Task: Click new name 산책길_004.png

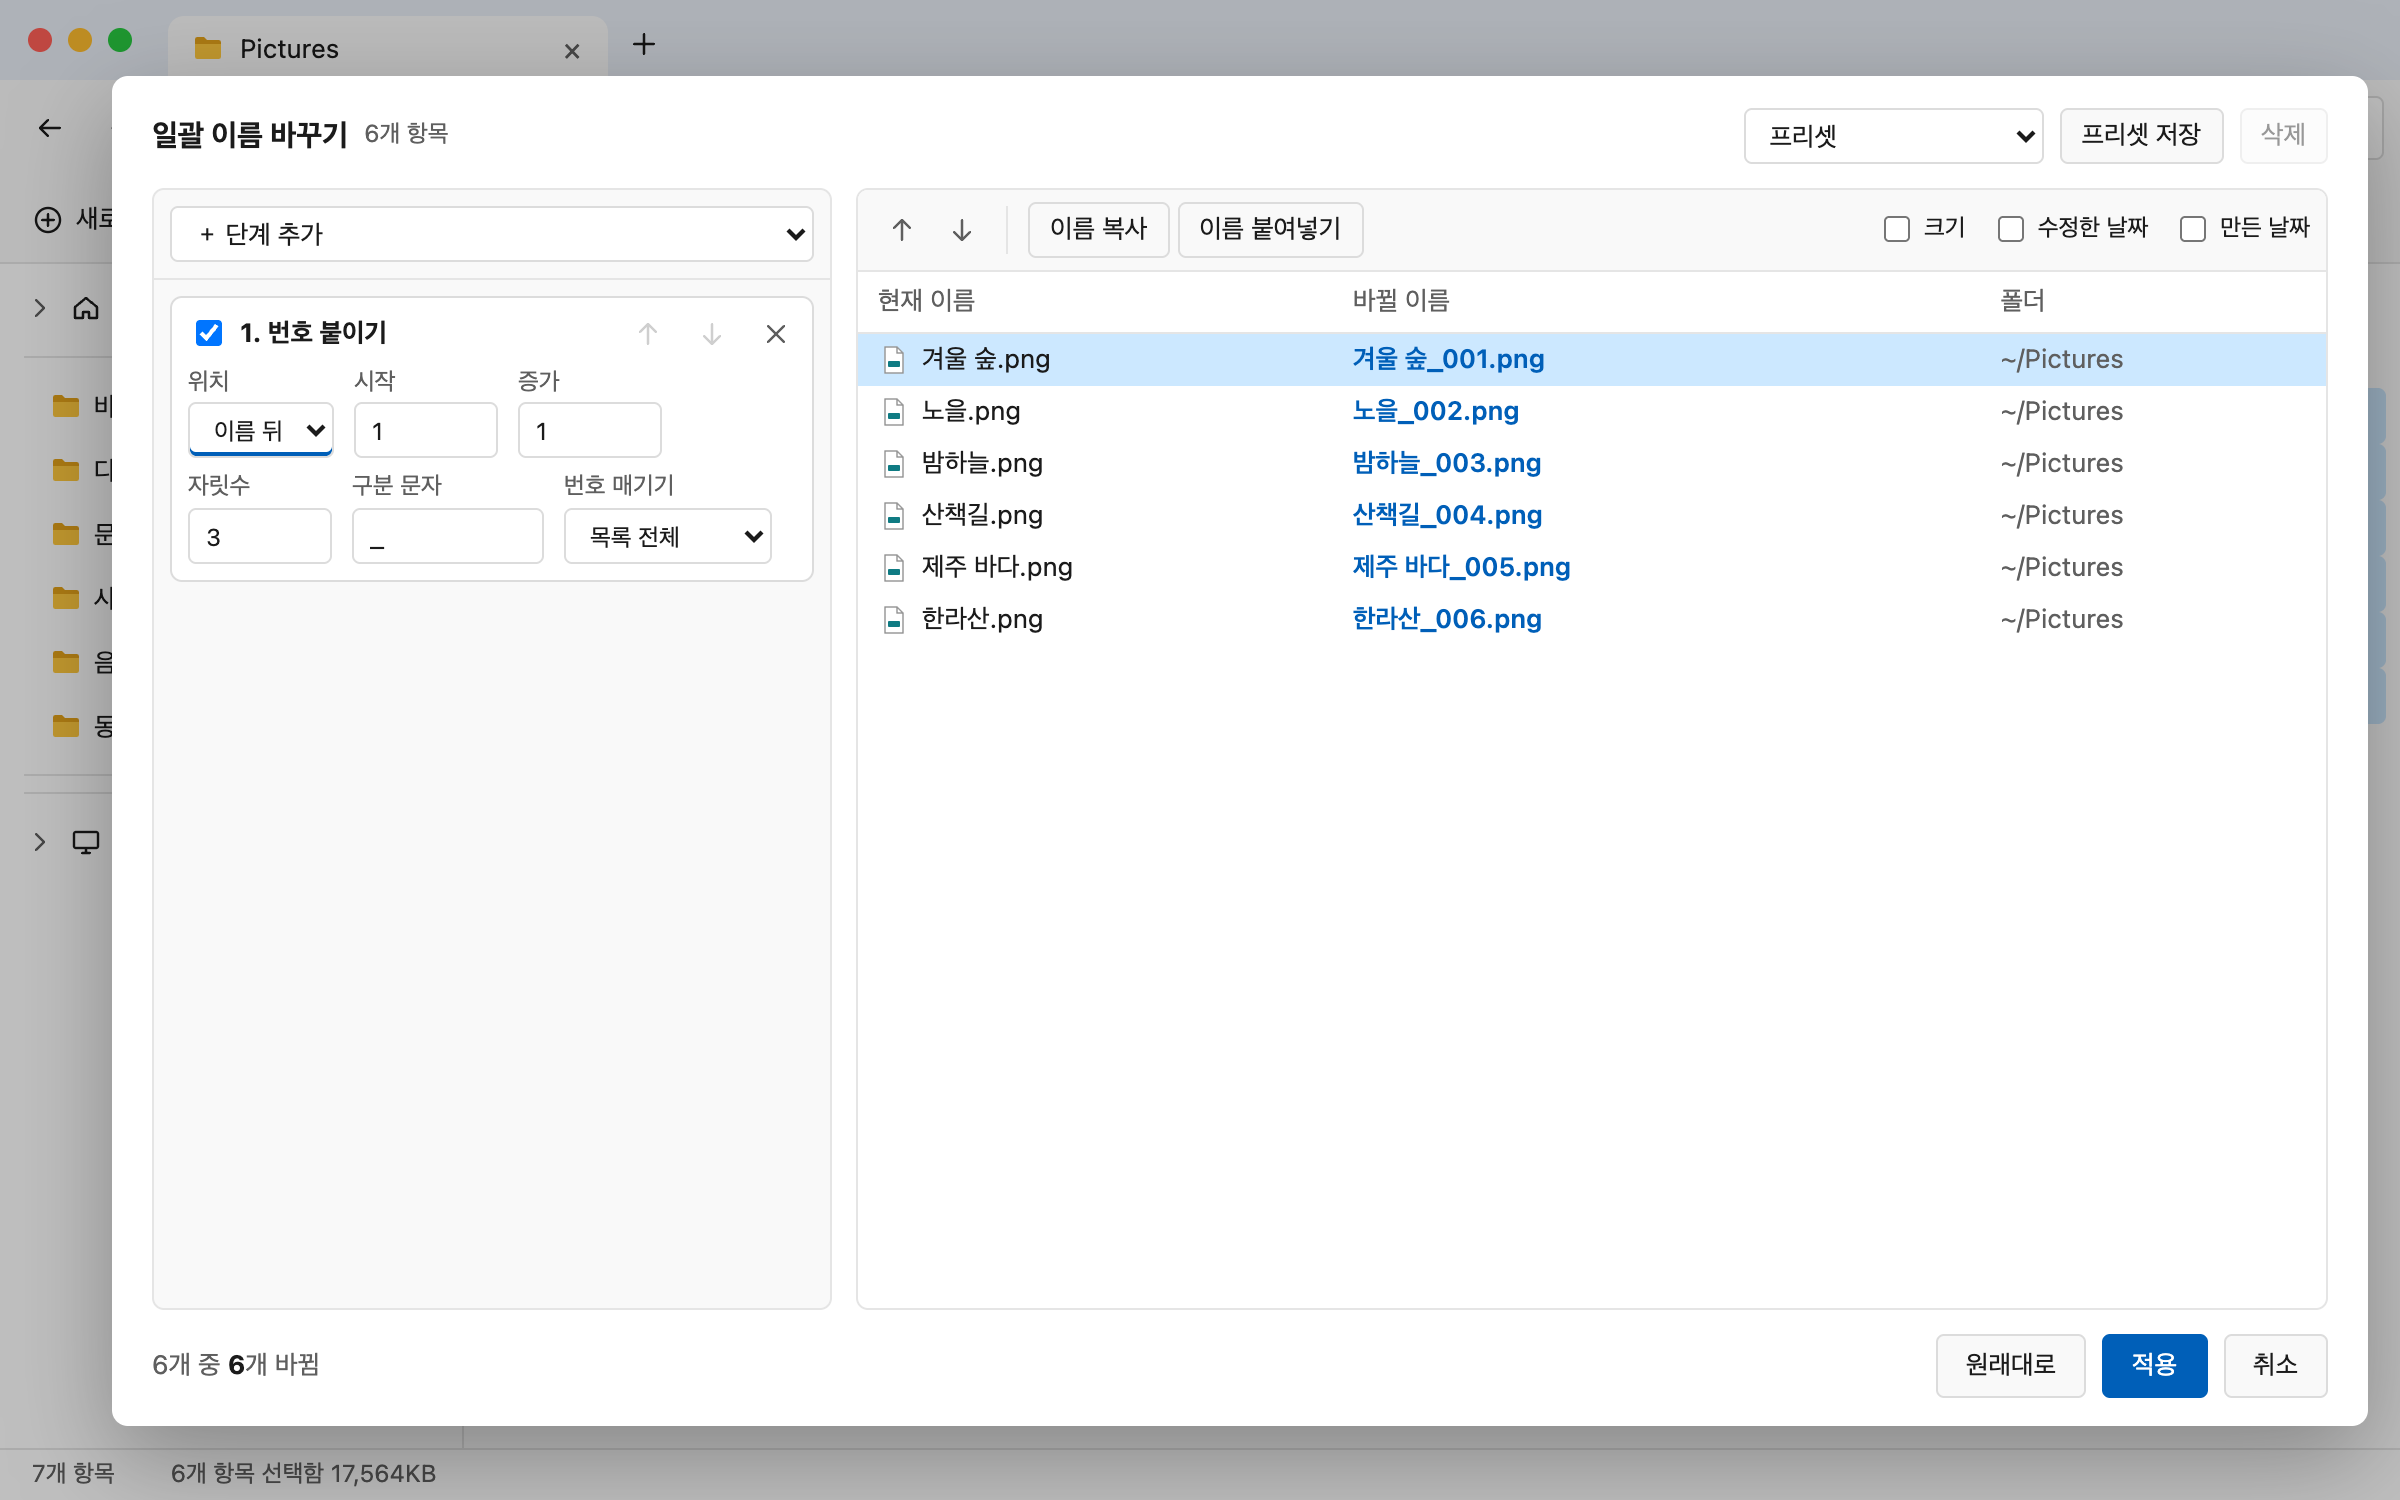Action: click(x=1447, y=516)
